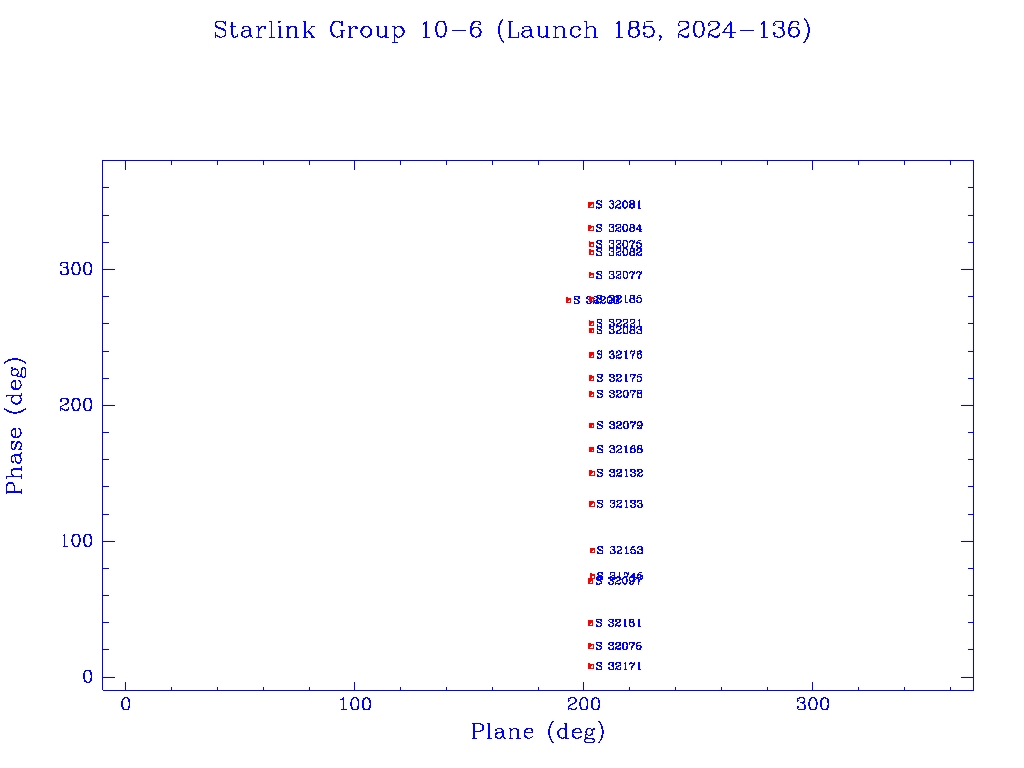
Task: Select the S 32171 satellite label
Action: pos(618,666)
